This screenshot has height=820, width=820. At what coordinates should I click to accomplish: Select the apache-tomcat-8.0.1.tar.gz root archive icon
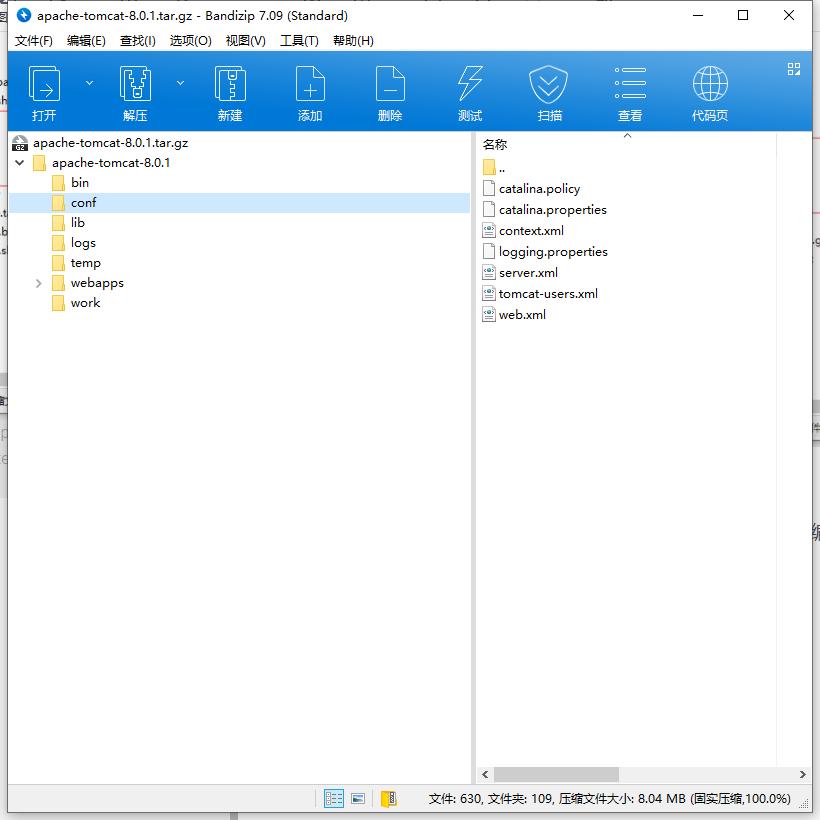20,143
